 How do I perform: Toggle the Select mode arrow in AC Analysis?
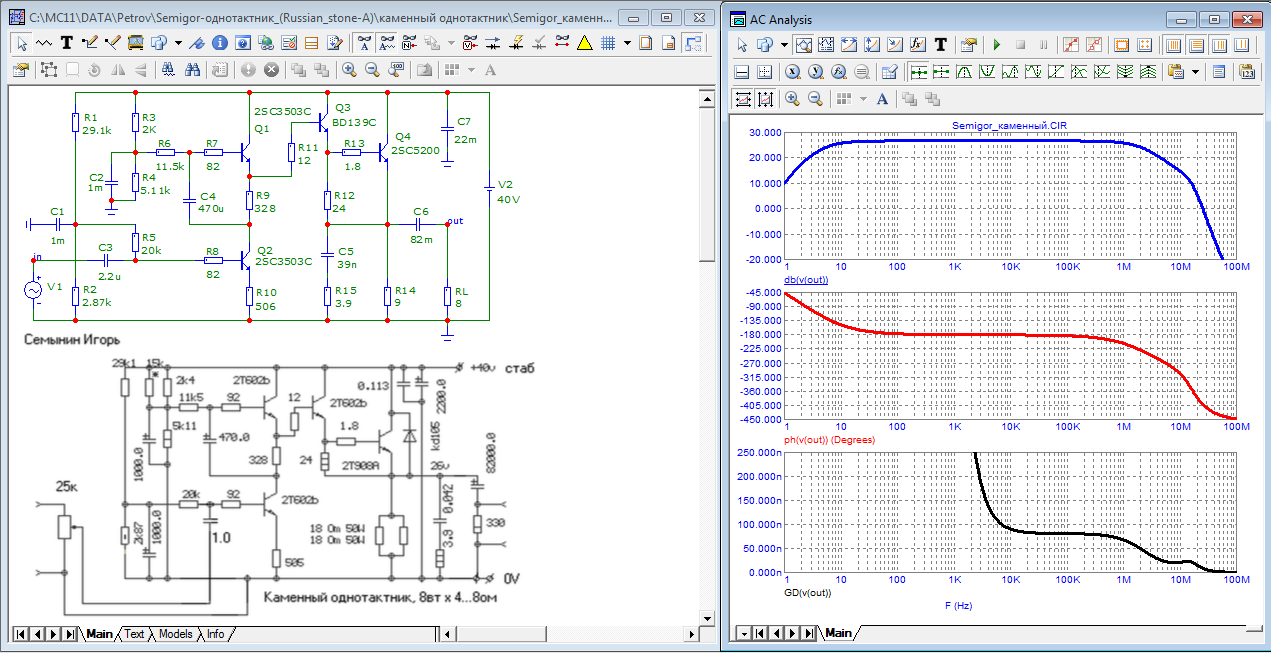(x=741, y=45)
